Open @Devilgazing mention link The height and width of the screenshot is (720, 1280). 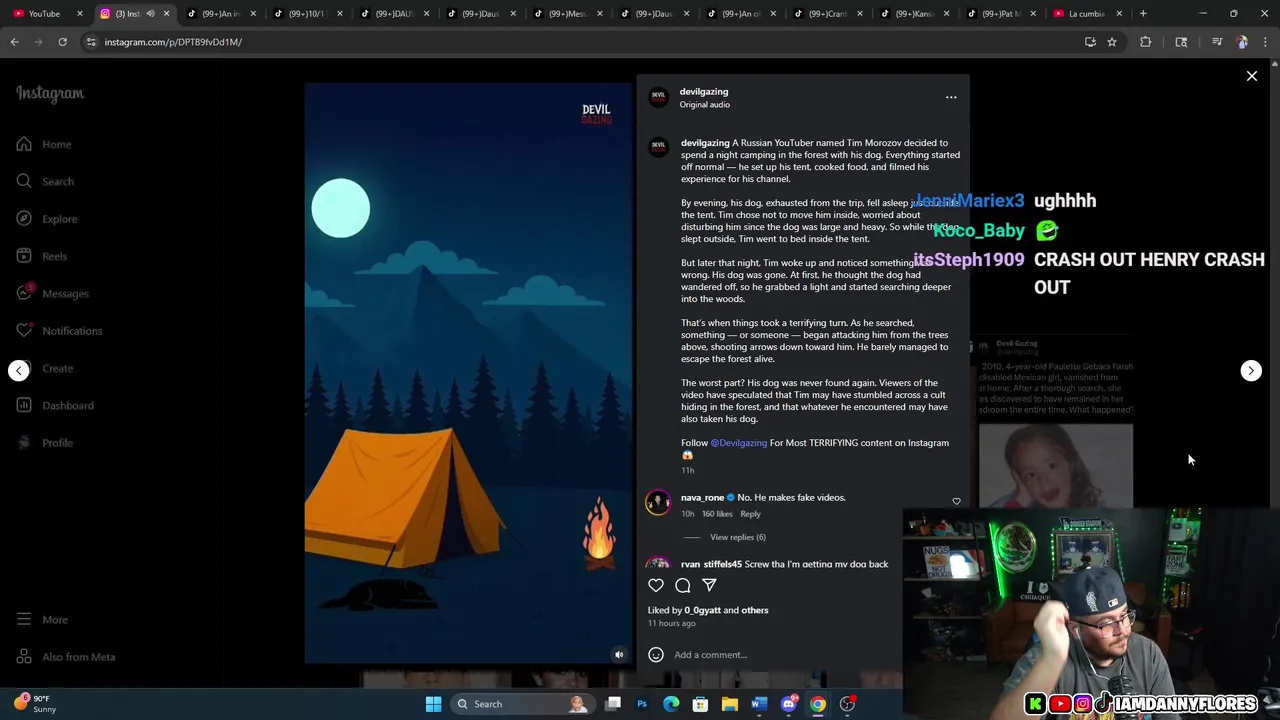(x=738, y=443)
